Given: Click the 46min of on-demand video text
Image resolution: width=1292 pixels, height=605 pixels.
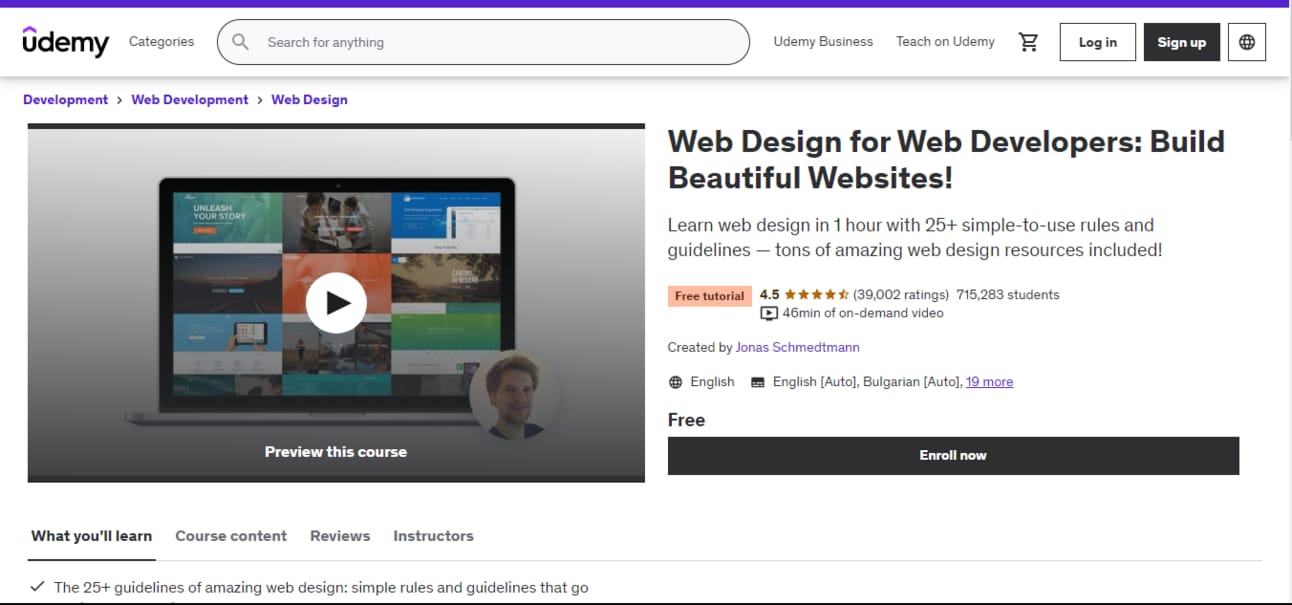Looking at the screenshot, I should [x=863, y=313].
